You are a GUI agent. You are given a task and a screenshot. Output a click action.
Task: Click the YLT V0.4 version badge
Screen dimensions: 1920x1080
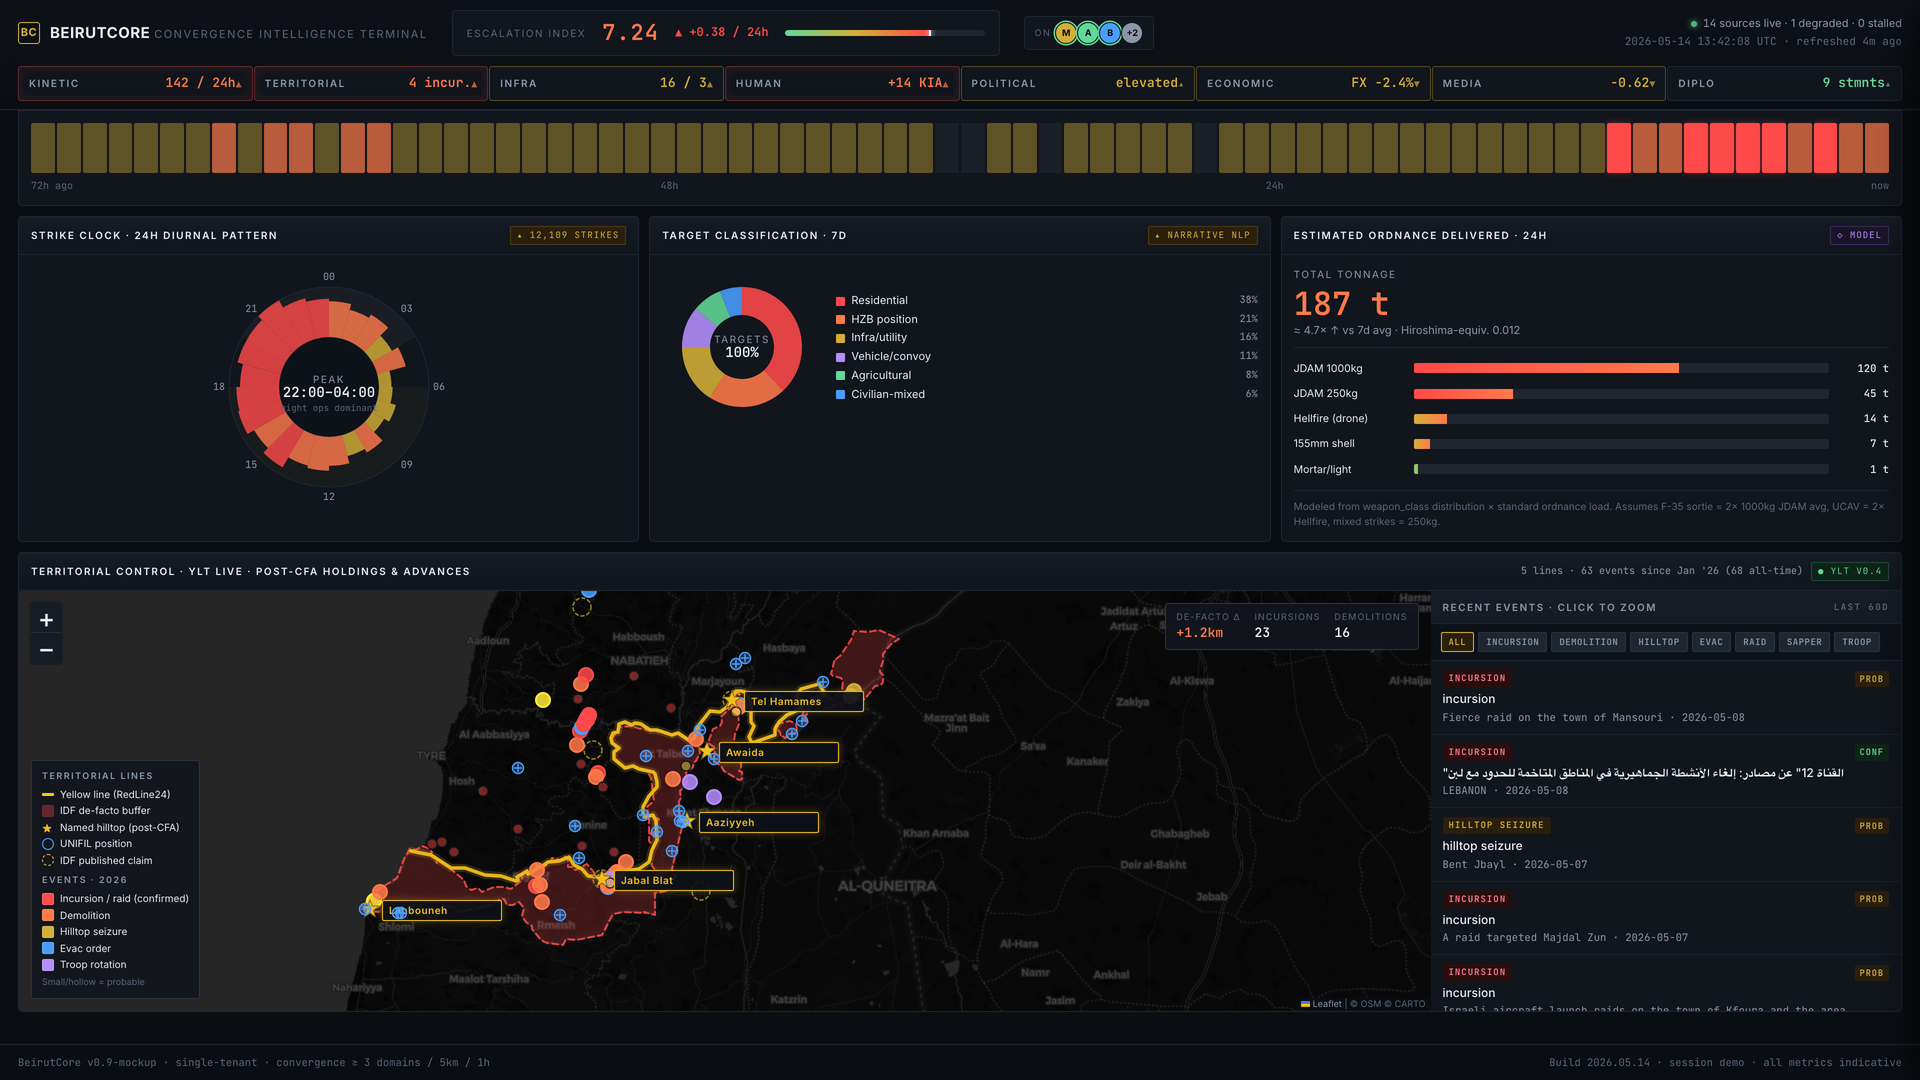pos(1849,571)
